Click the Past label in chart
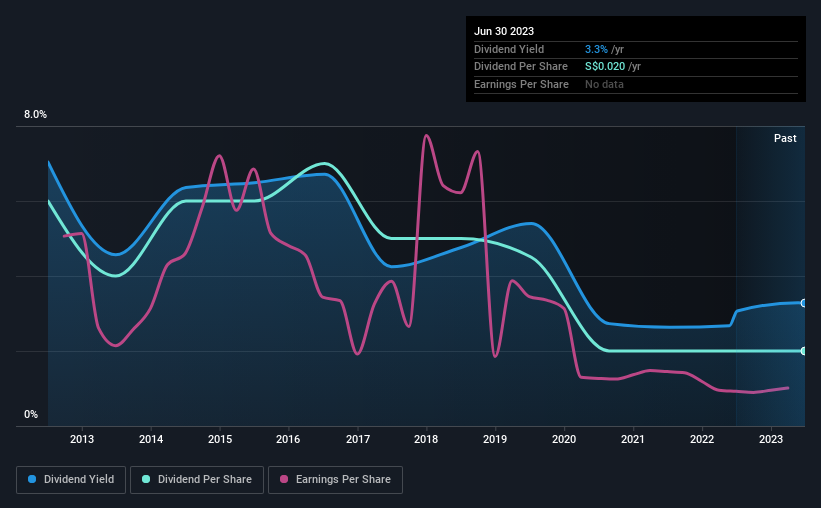The image size is (821, 508). [x=785, y=138]
